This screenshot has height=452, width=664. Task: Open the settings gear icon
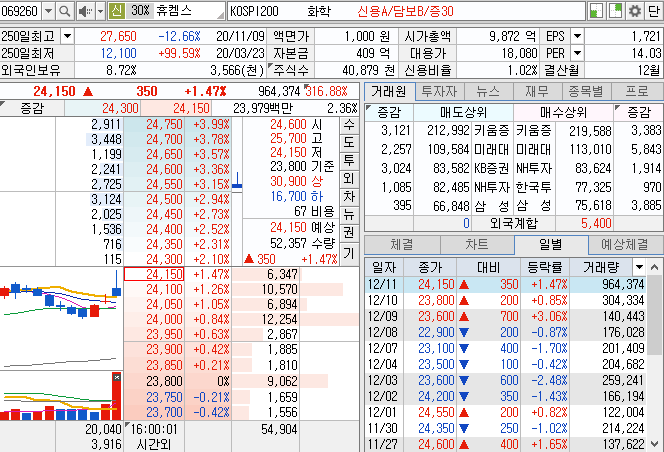point(634,11)
